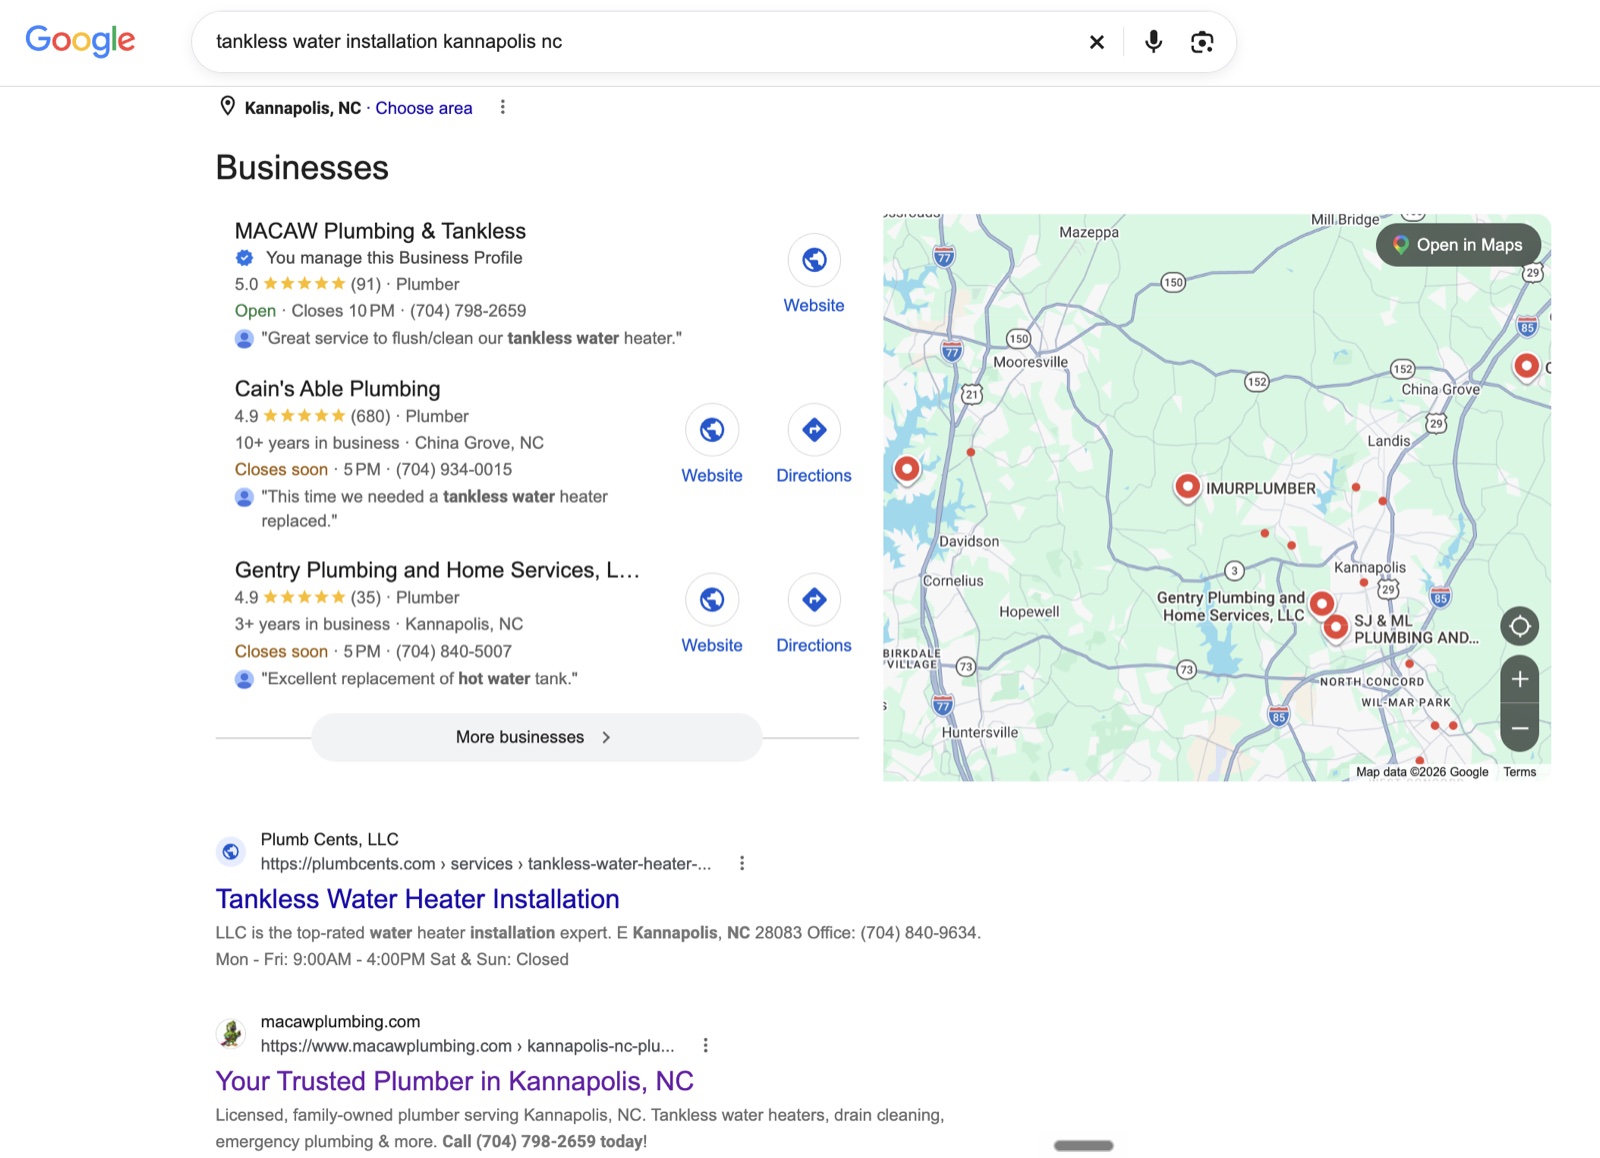This screenshot has height=1158, width=1600.
Task: Get directions to Cain's Able Plumbing
Action: pyautogui.click(x=814, y=430)
